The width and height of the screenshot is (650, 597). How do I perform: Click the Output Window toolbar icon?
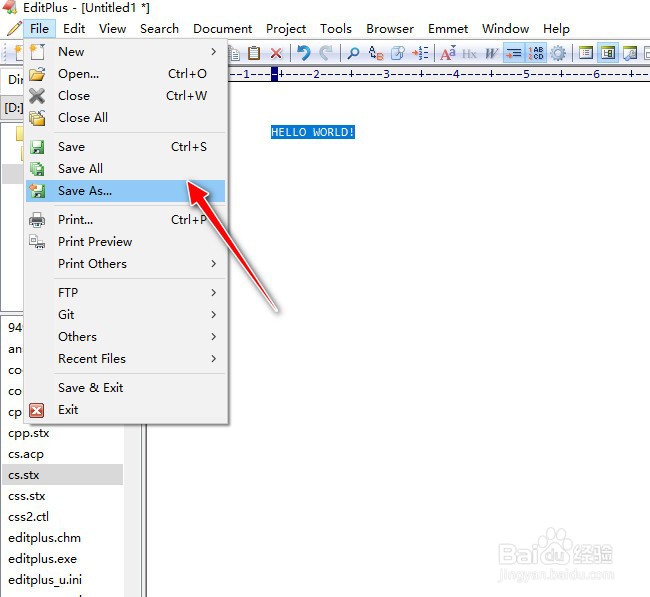[630, 53]
